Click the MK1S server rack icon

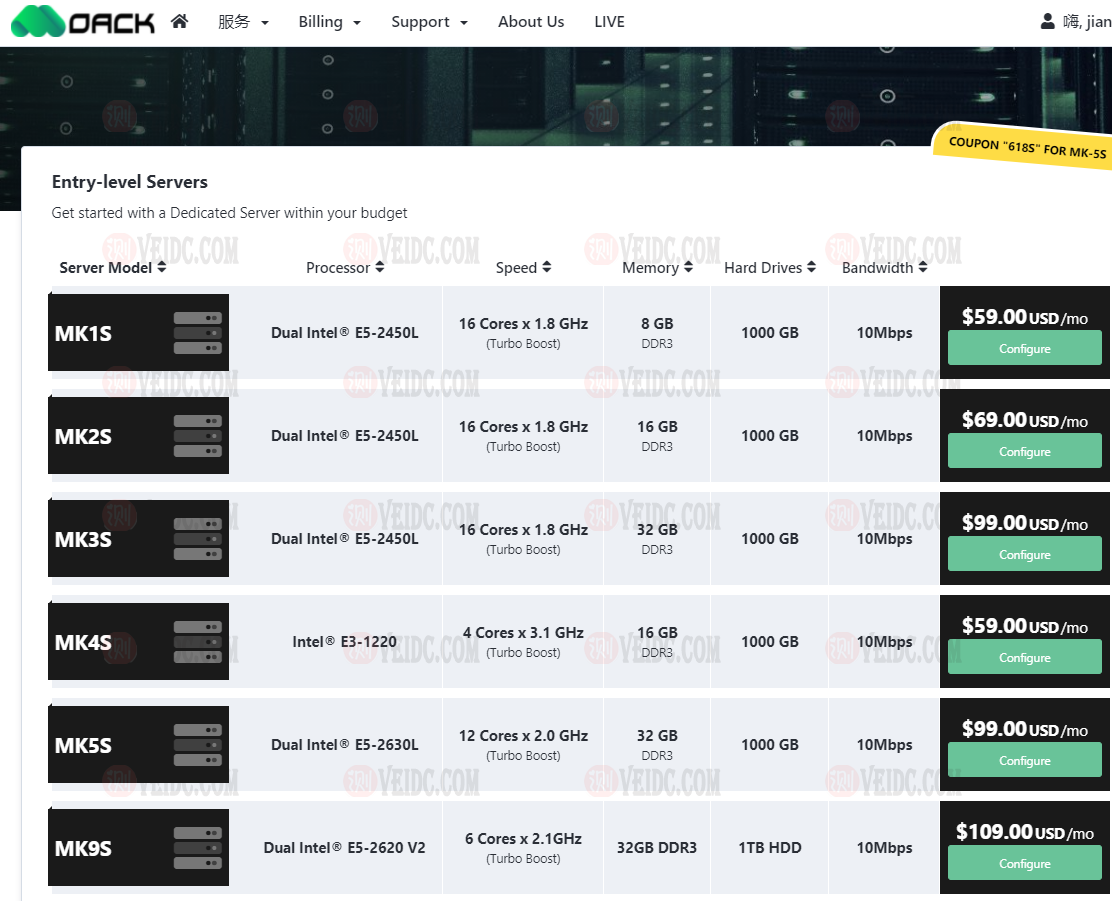pos(198,333)
